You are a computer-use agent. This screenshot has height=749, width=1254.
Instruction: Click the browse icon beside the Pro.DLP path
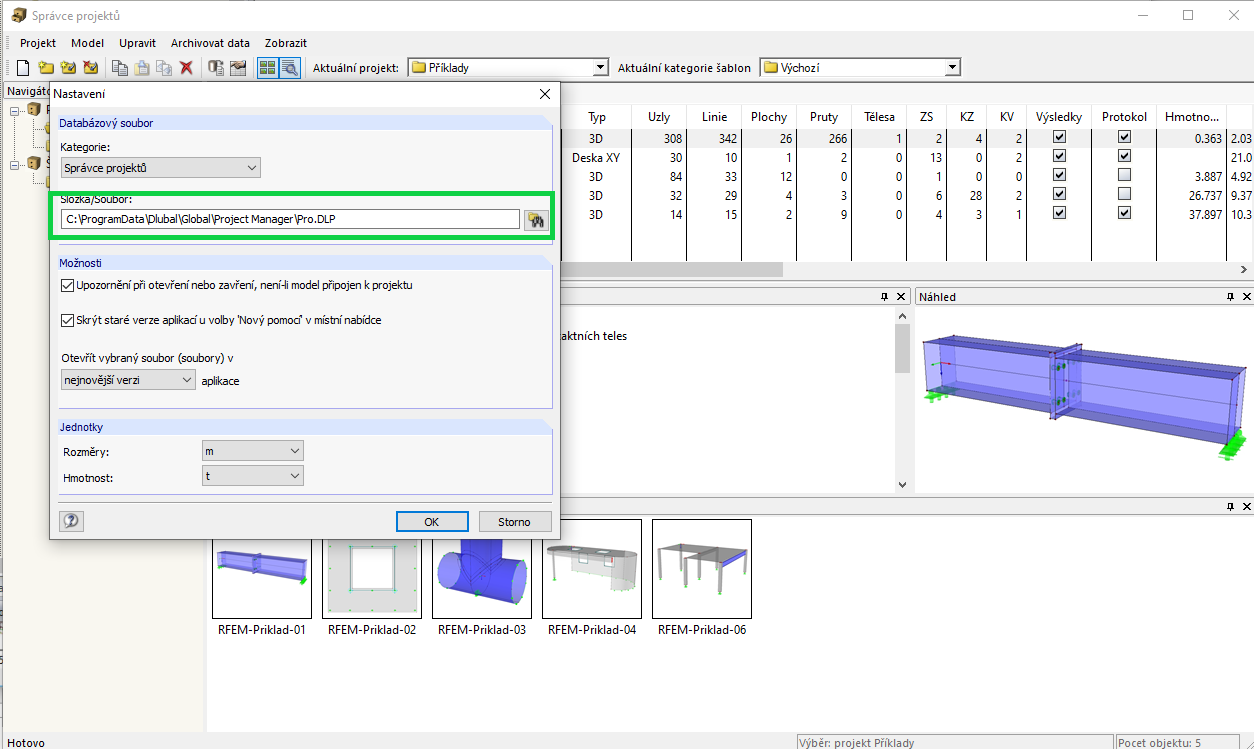[x=535, y=220]
